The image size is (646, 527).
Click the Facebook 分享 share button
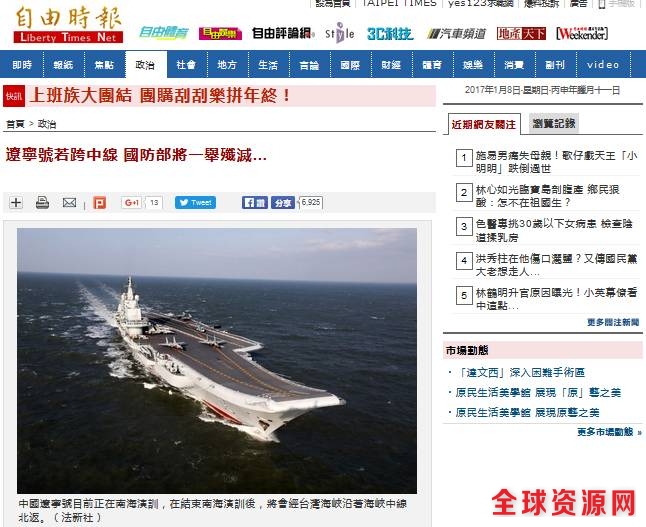[283, 202]
